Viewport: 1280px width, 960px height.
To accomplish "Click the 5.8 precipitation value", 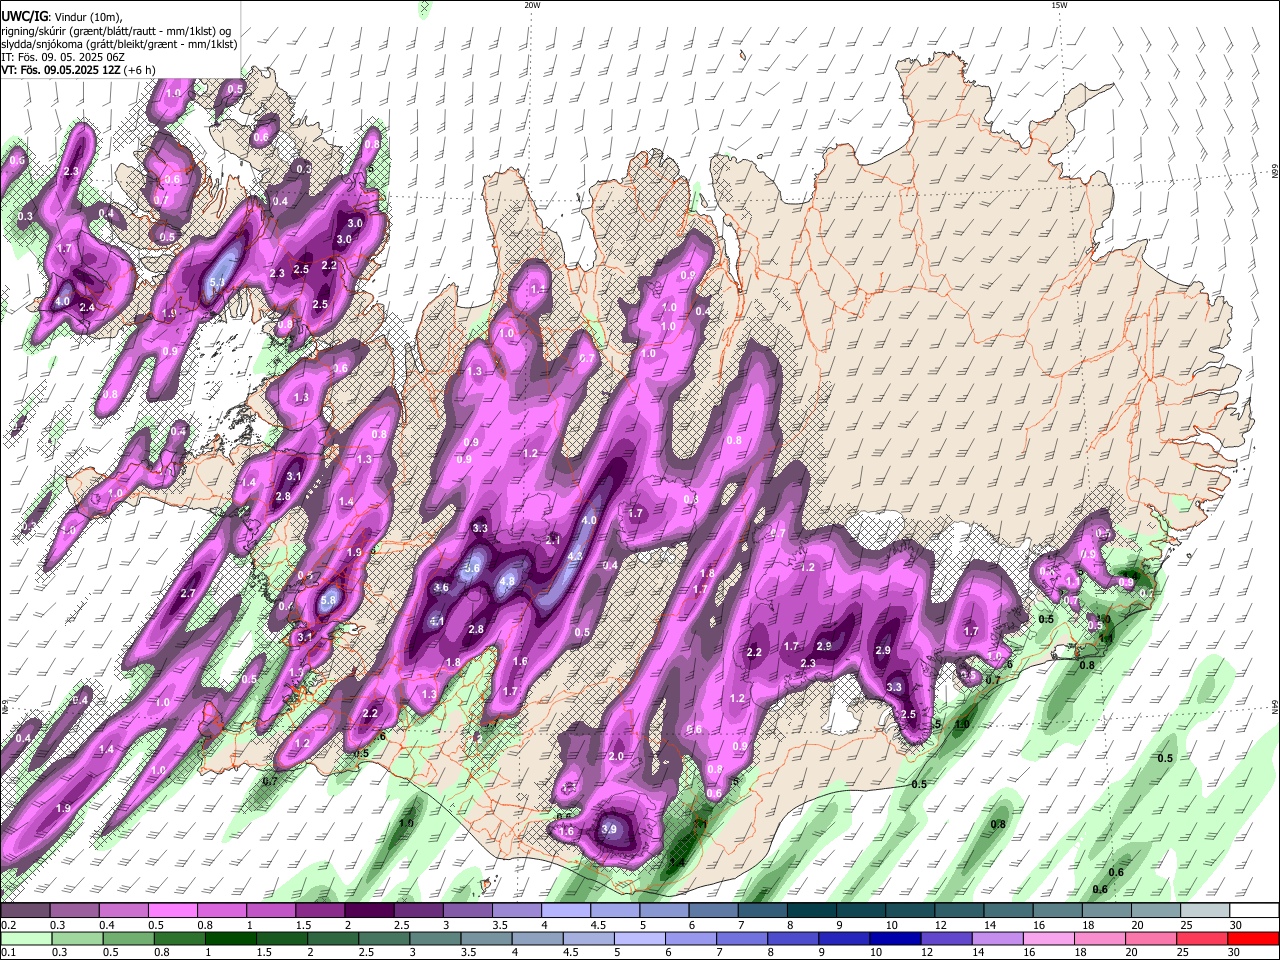I will click(329, 601).
